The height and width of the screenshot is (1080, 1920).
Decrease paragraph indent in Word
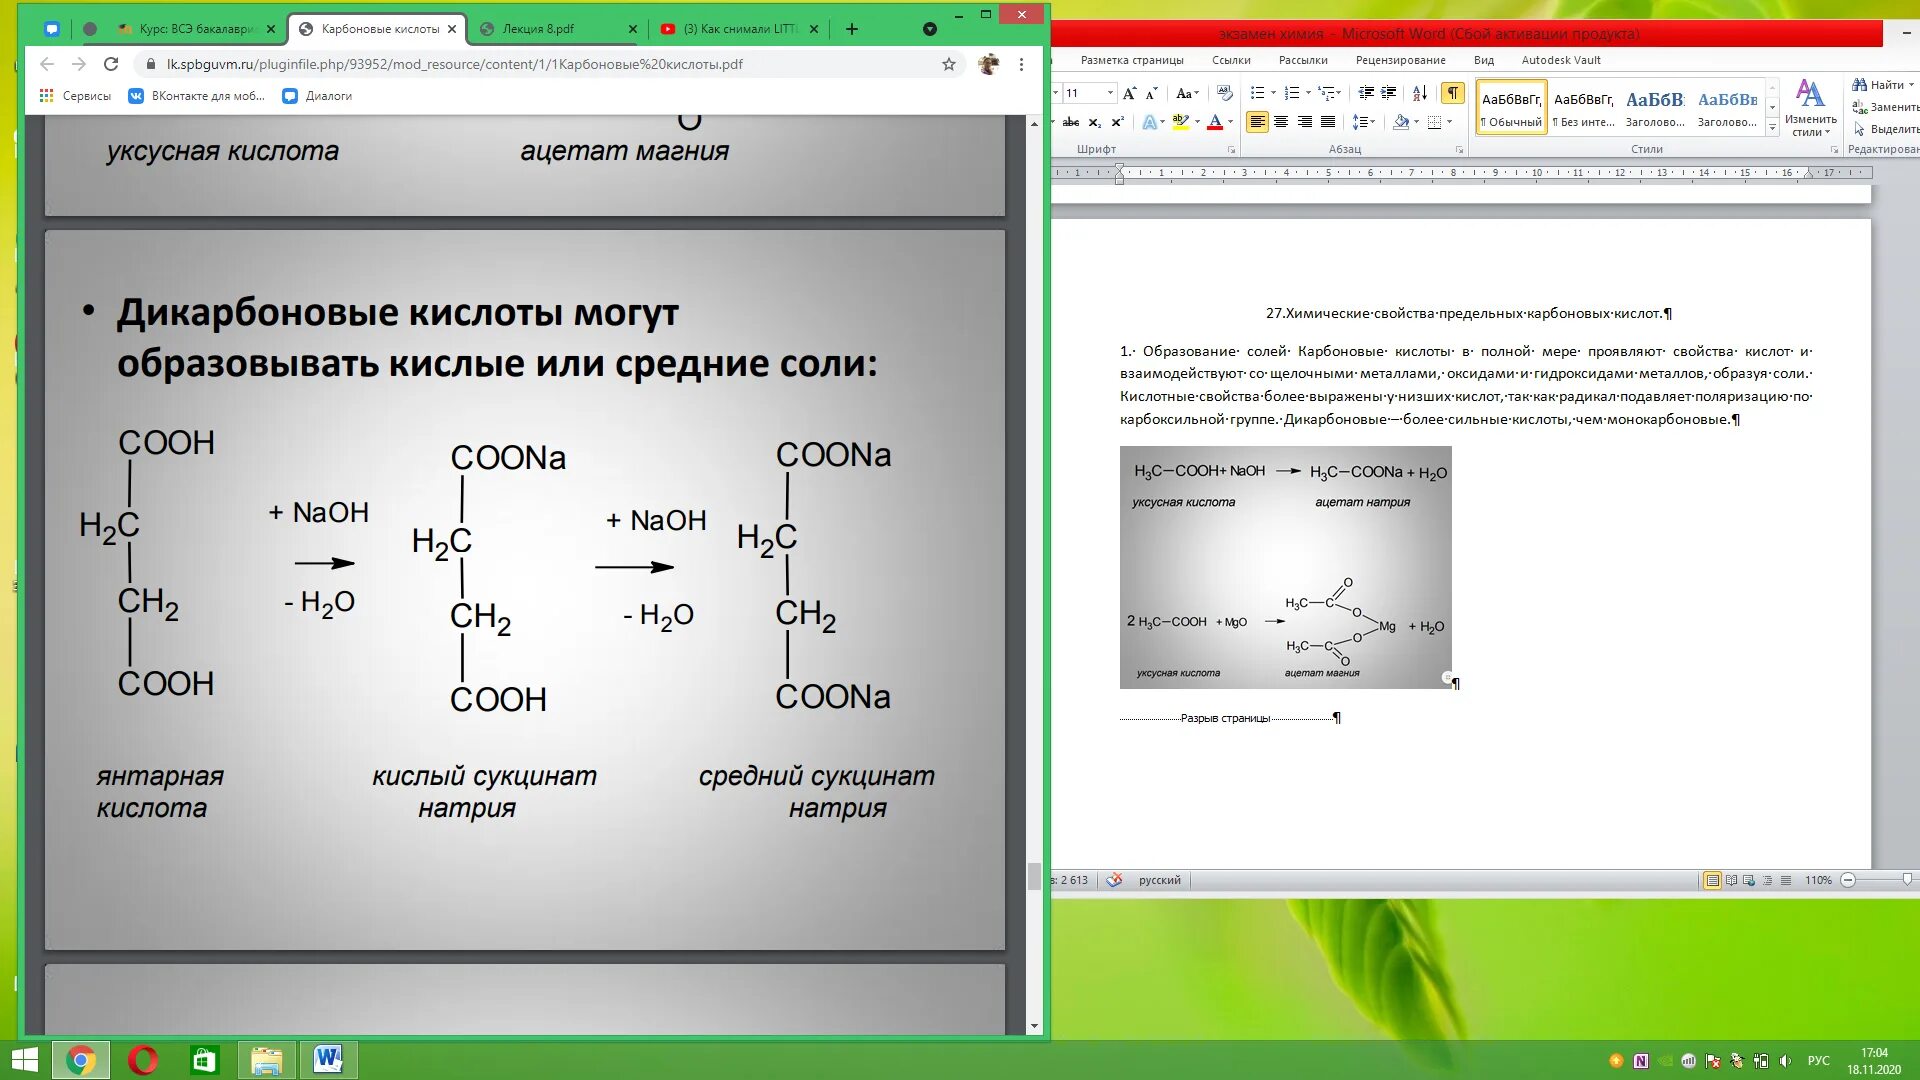(x=1366, y=93)
